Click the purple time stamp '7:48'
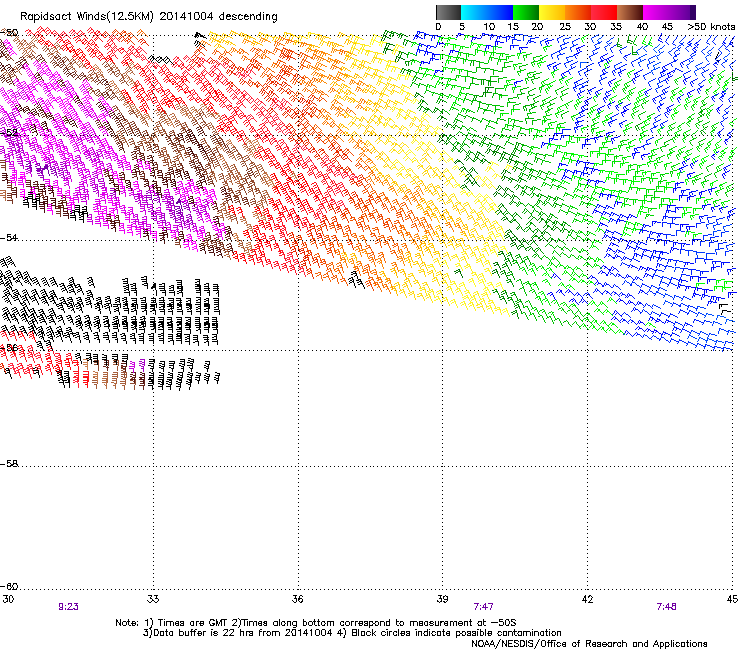The image size is (740, 650). 666,607
